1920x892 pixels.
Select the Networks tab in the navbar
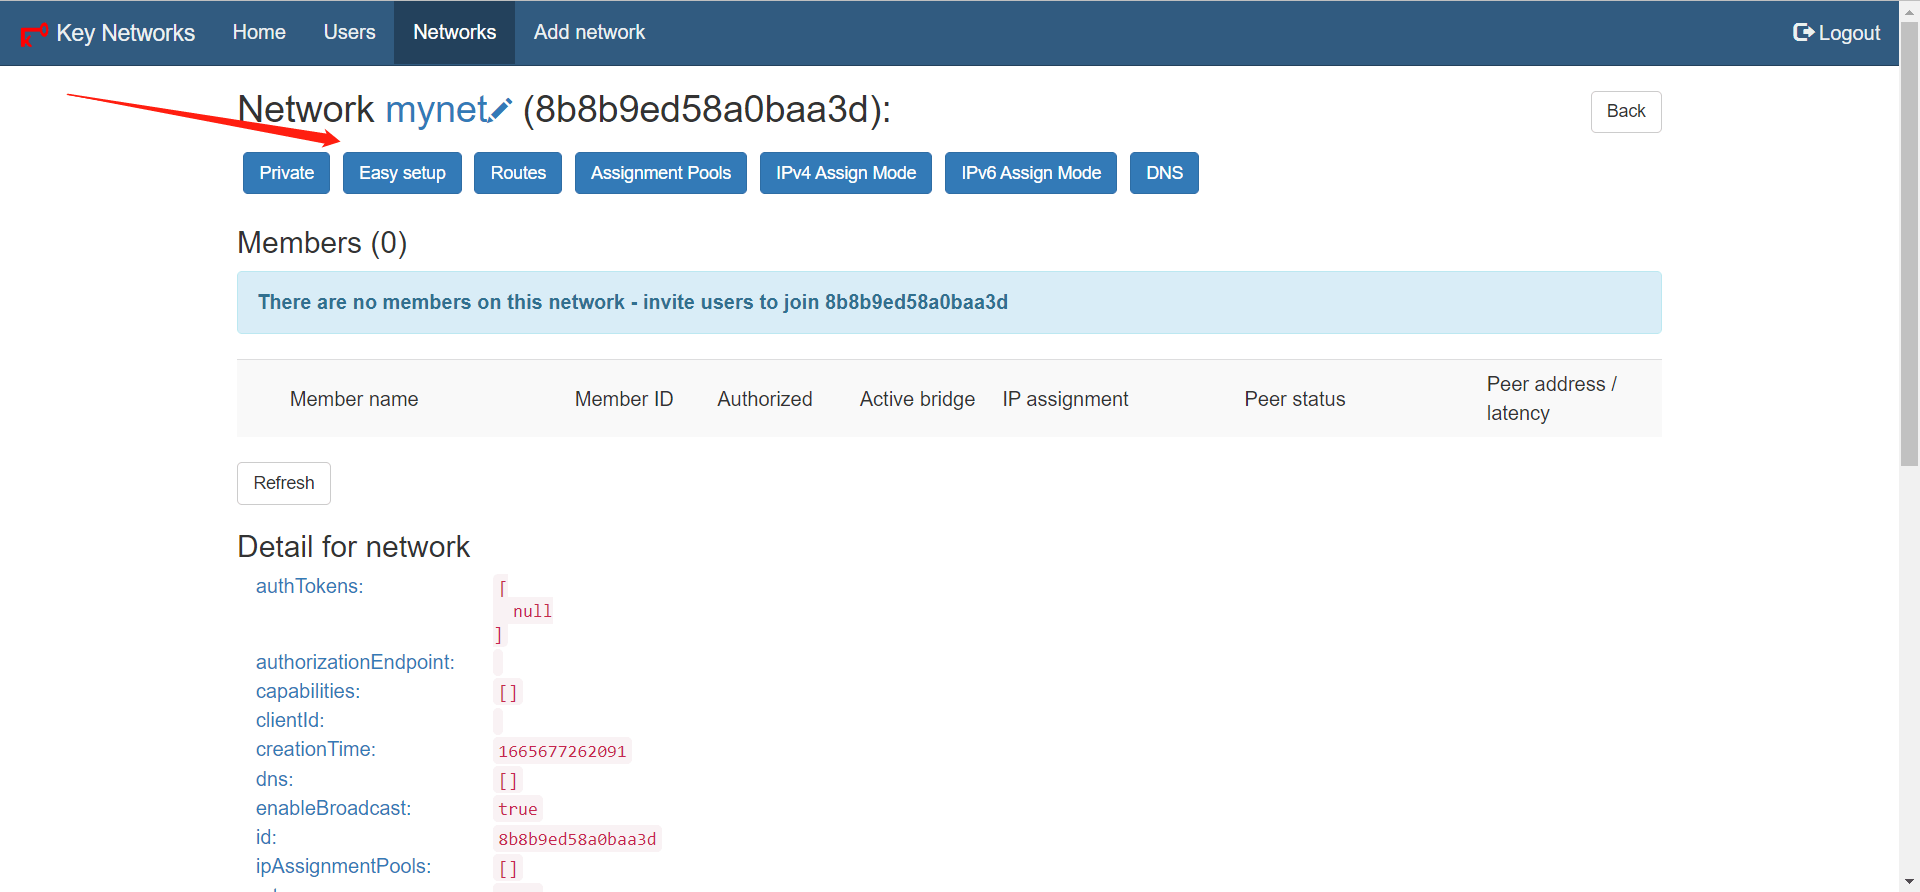[x=454, y=32]
